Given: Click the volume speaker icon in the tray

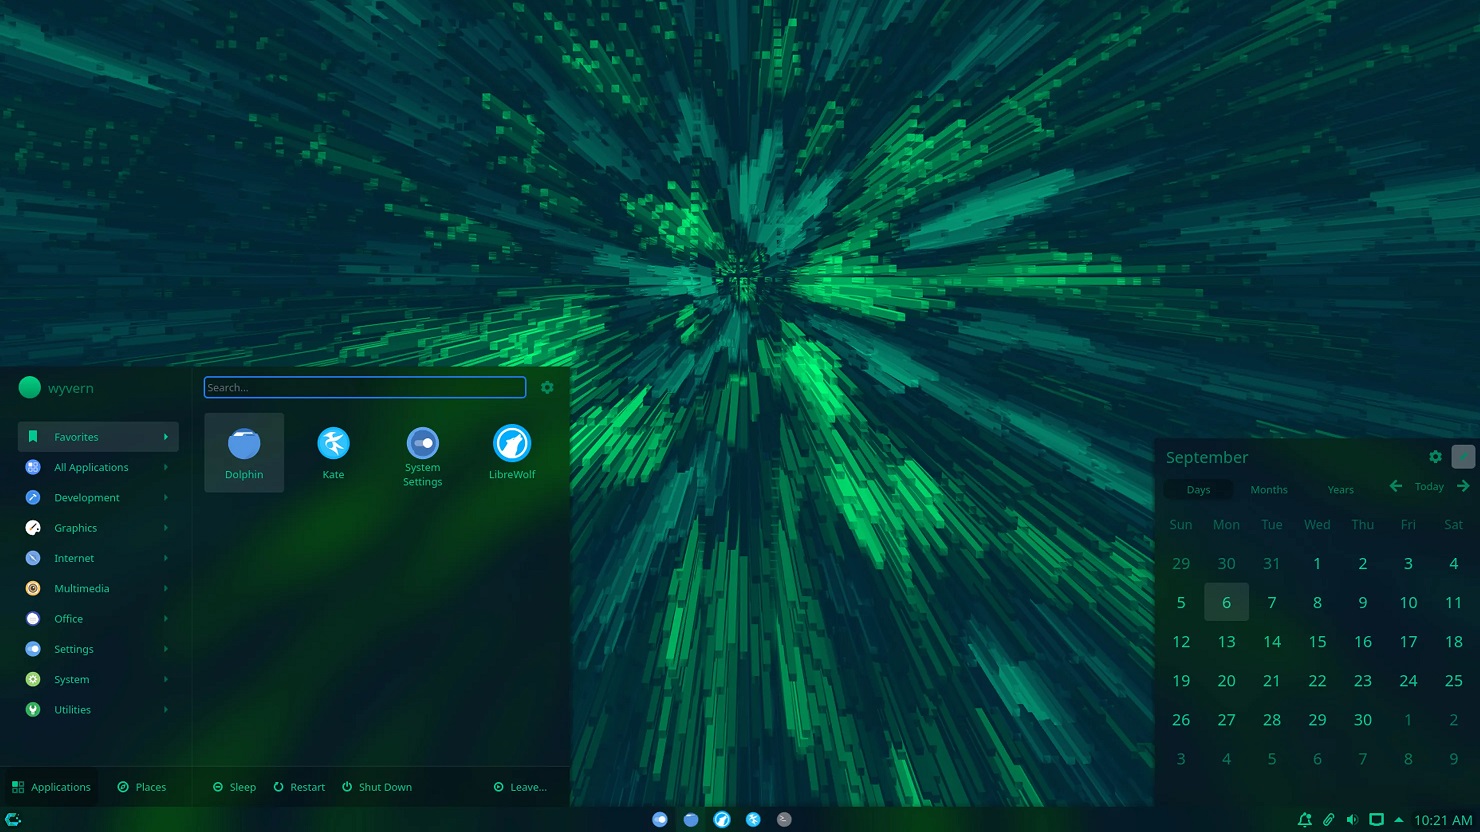Looking at the screenshot, I should 1352,820.
